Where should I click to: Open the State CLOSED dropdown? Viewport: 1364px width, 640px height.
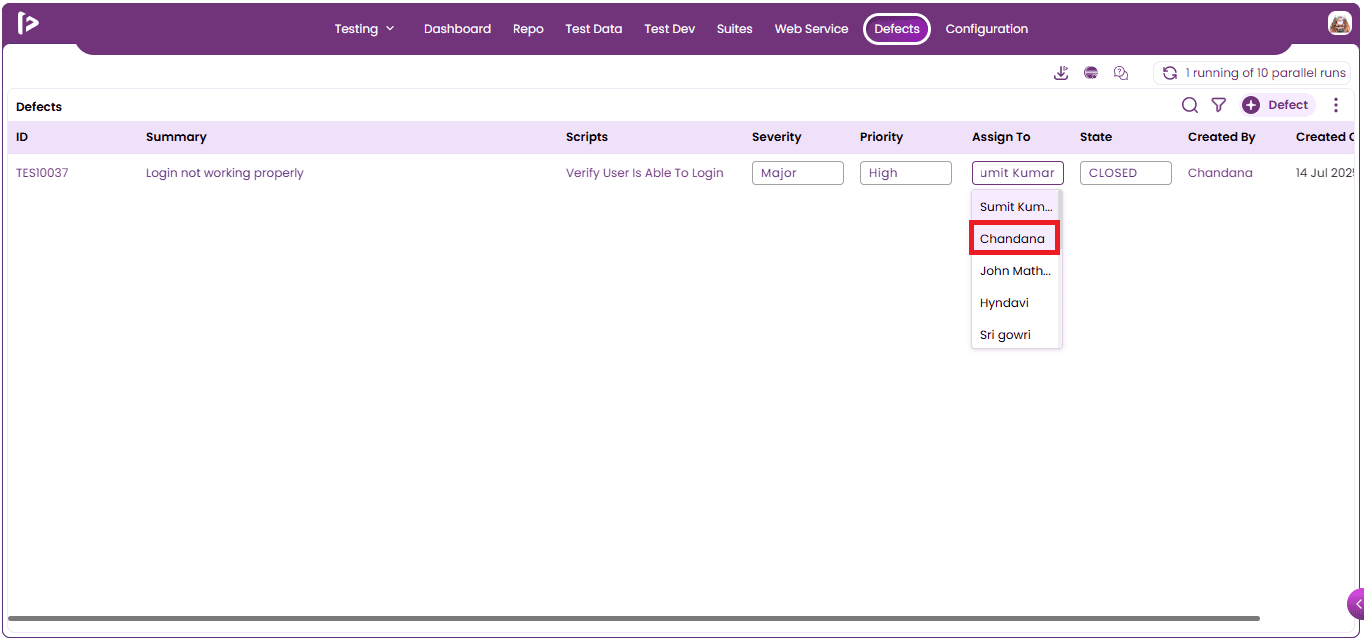[1126, 173]
